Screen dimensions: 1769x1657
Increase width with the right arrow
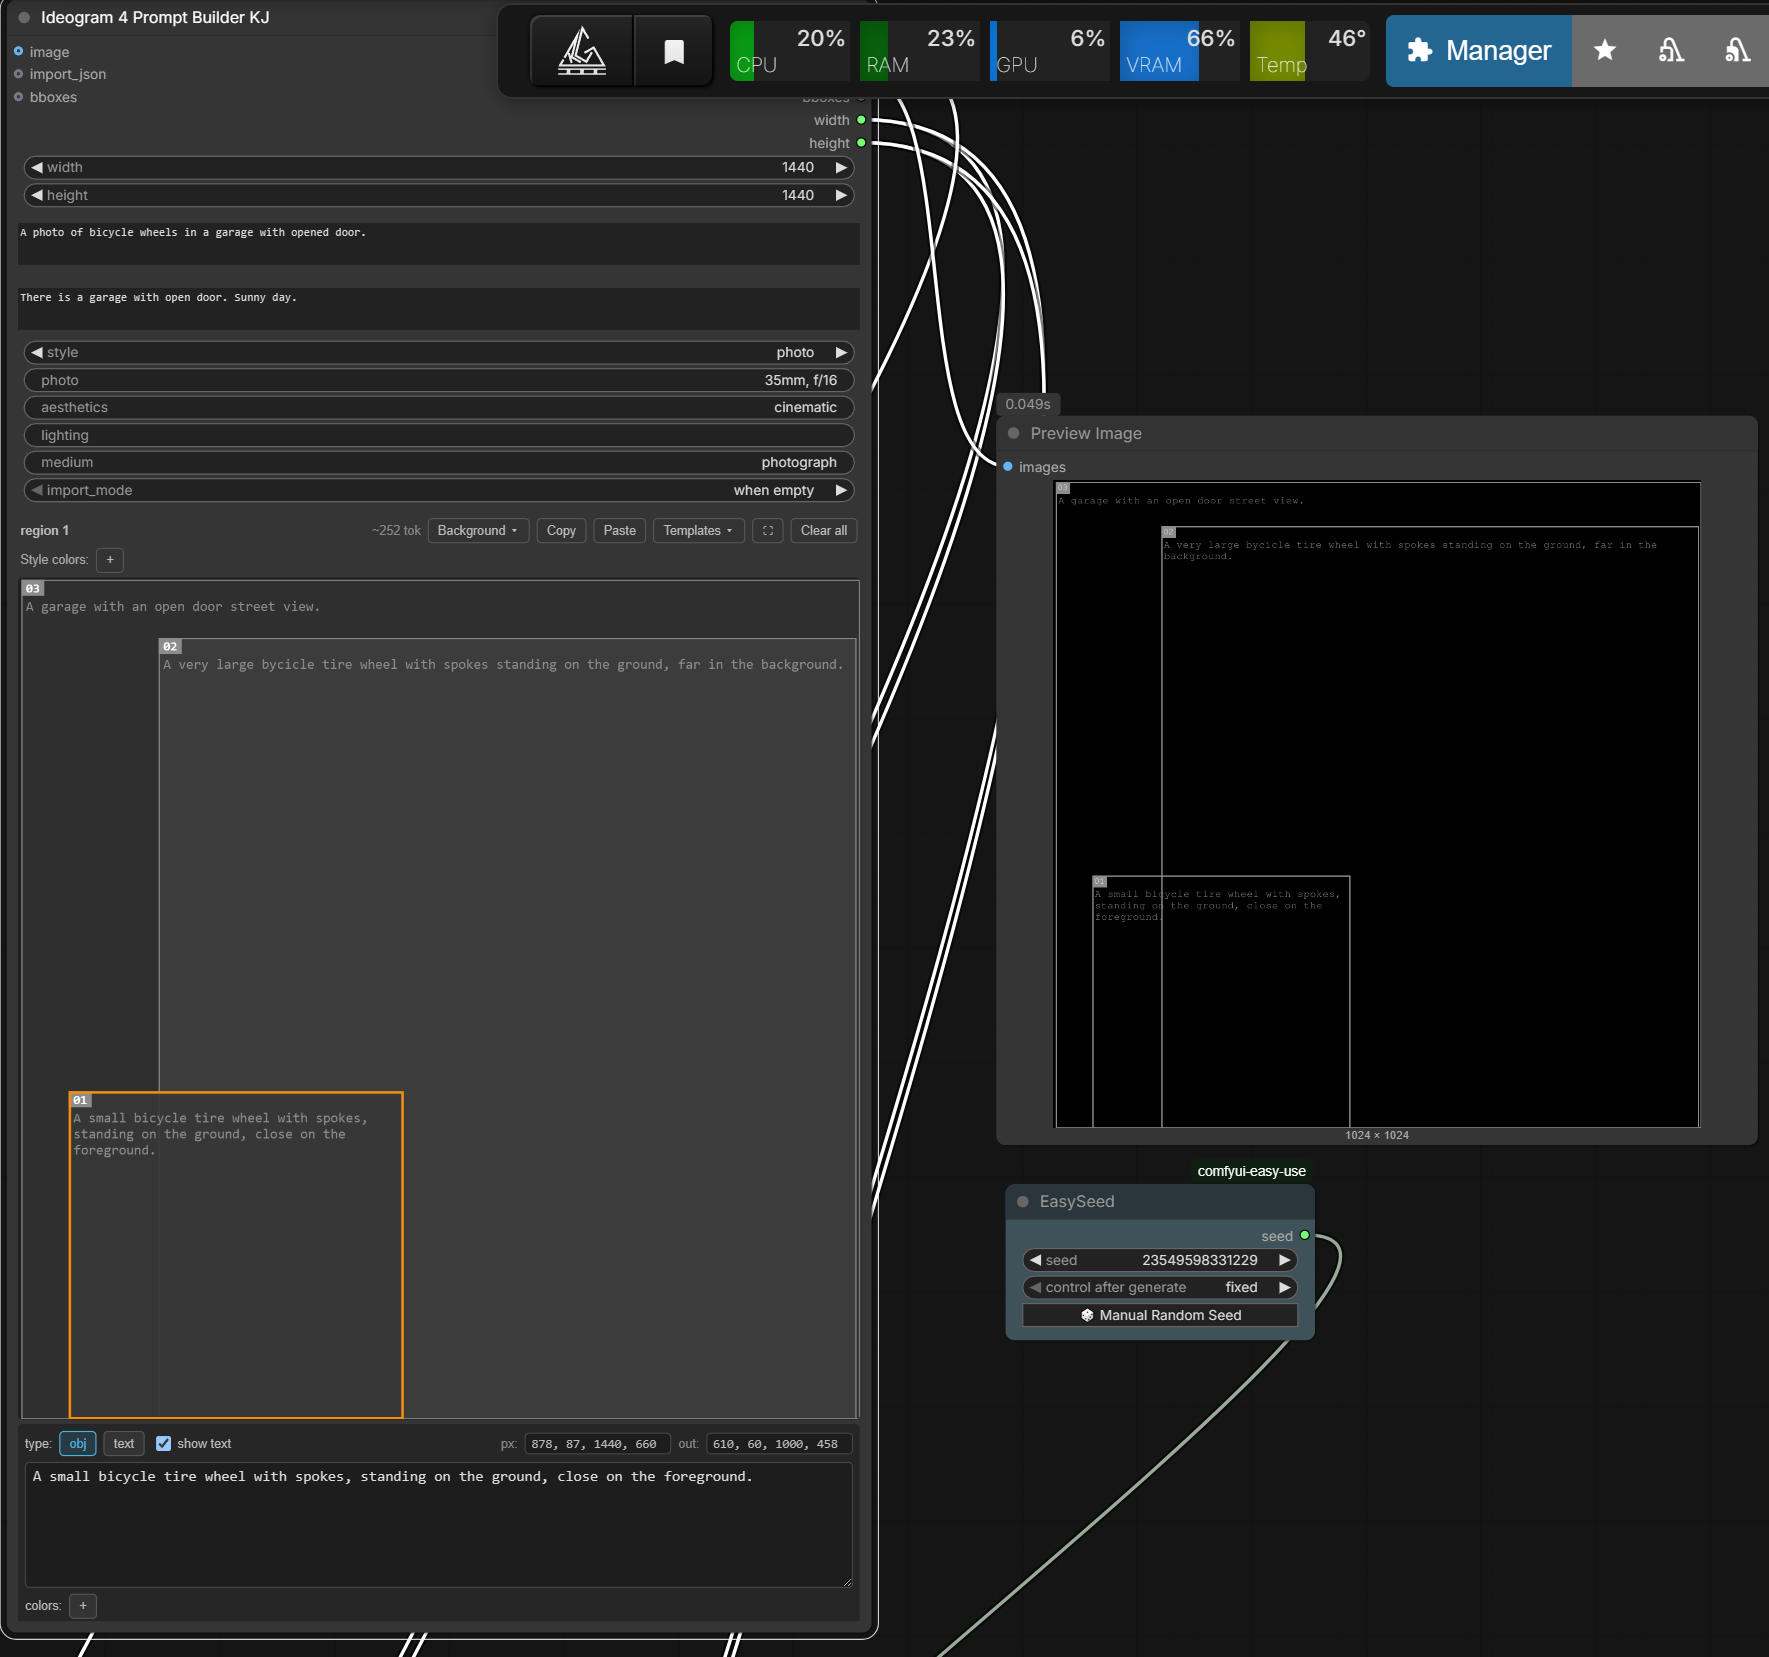pyautogui.click(x=842, y=168)
